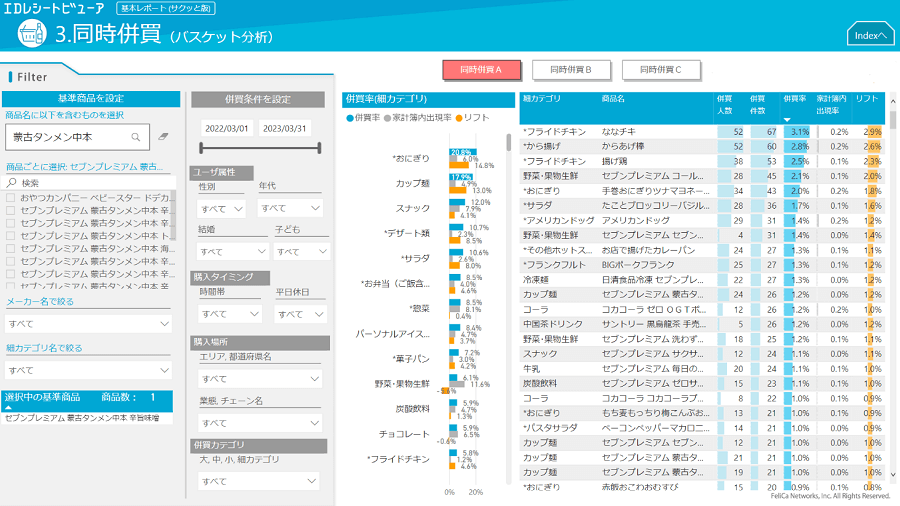The image size is (900, 506).
Task: Sort the table by 併買人数 column
Action: coord(724,104)
